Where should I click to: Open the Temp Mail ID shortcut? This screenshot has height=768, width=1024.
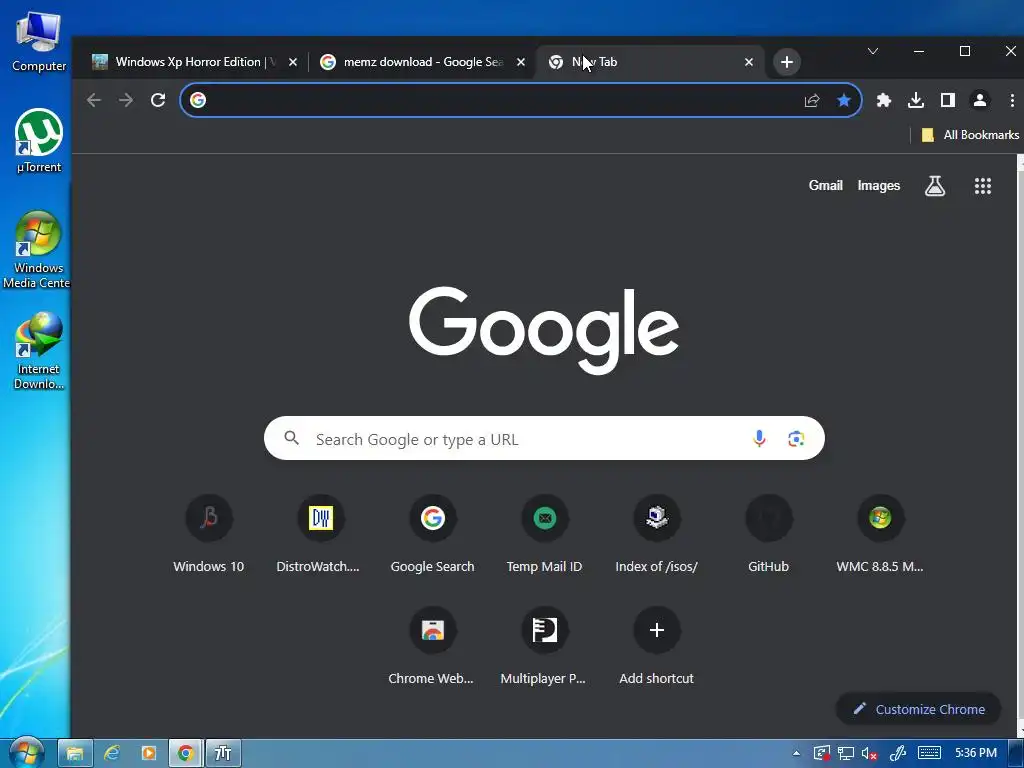click(545, 535)
